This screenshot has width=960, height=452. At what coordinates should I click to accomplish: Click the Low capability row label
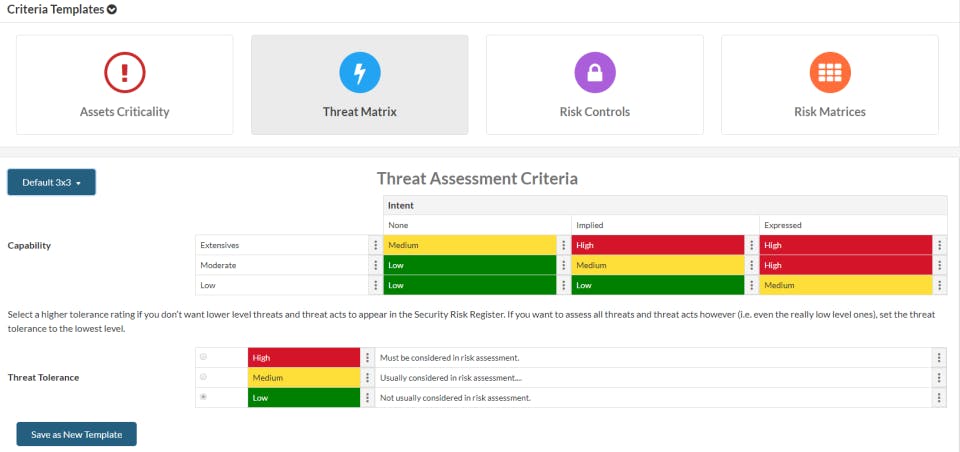pyautogui.click(x=282, y=285)
